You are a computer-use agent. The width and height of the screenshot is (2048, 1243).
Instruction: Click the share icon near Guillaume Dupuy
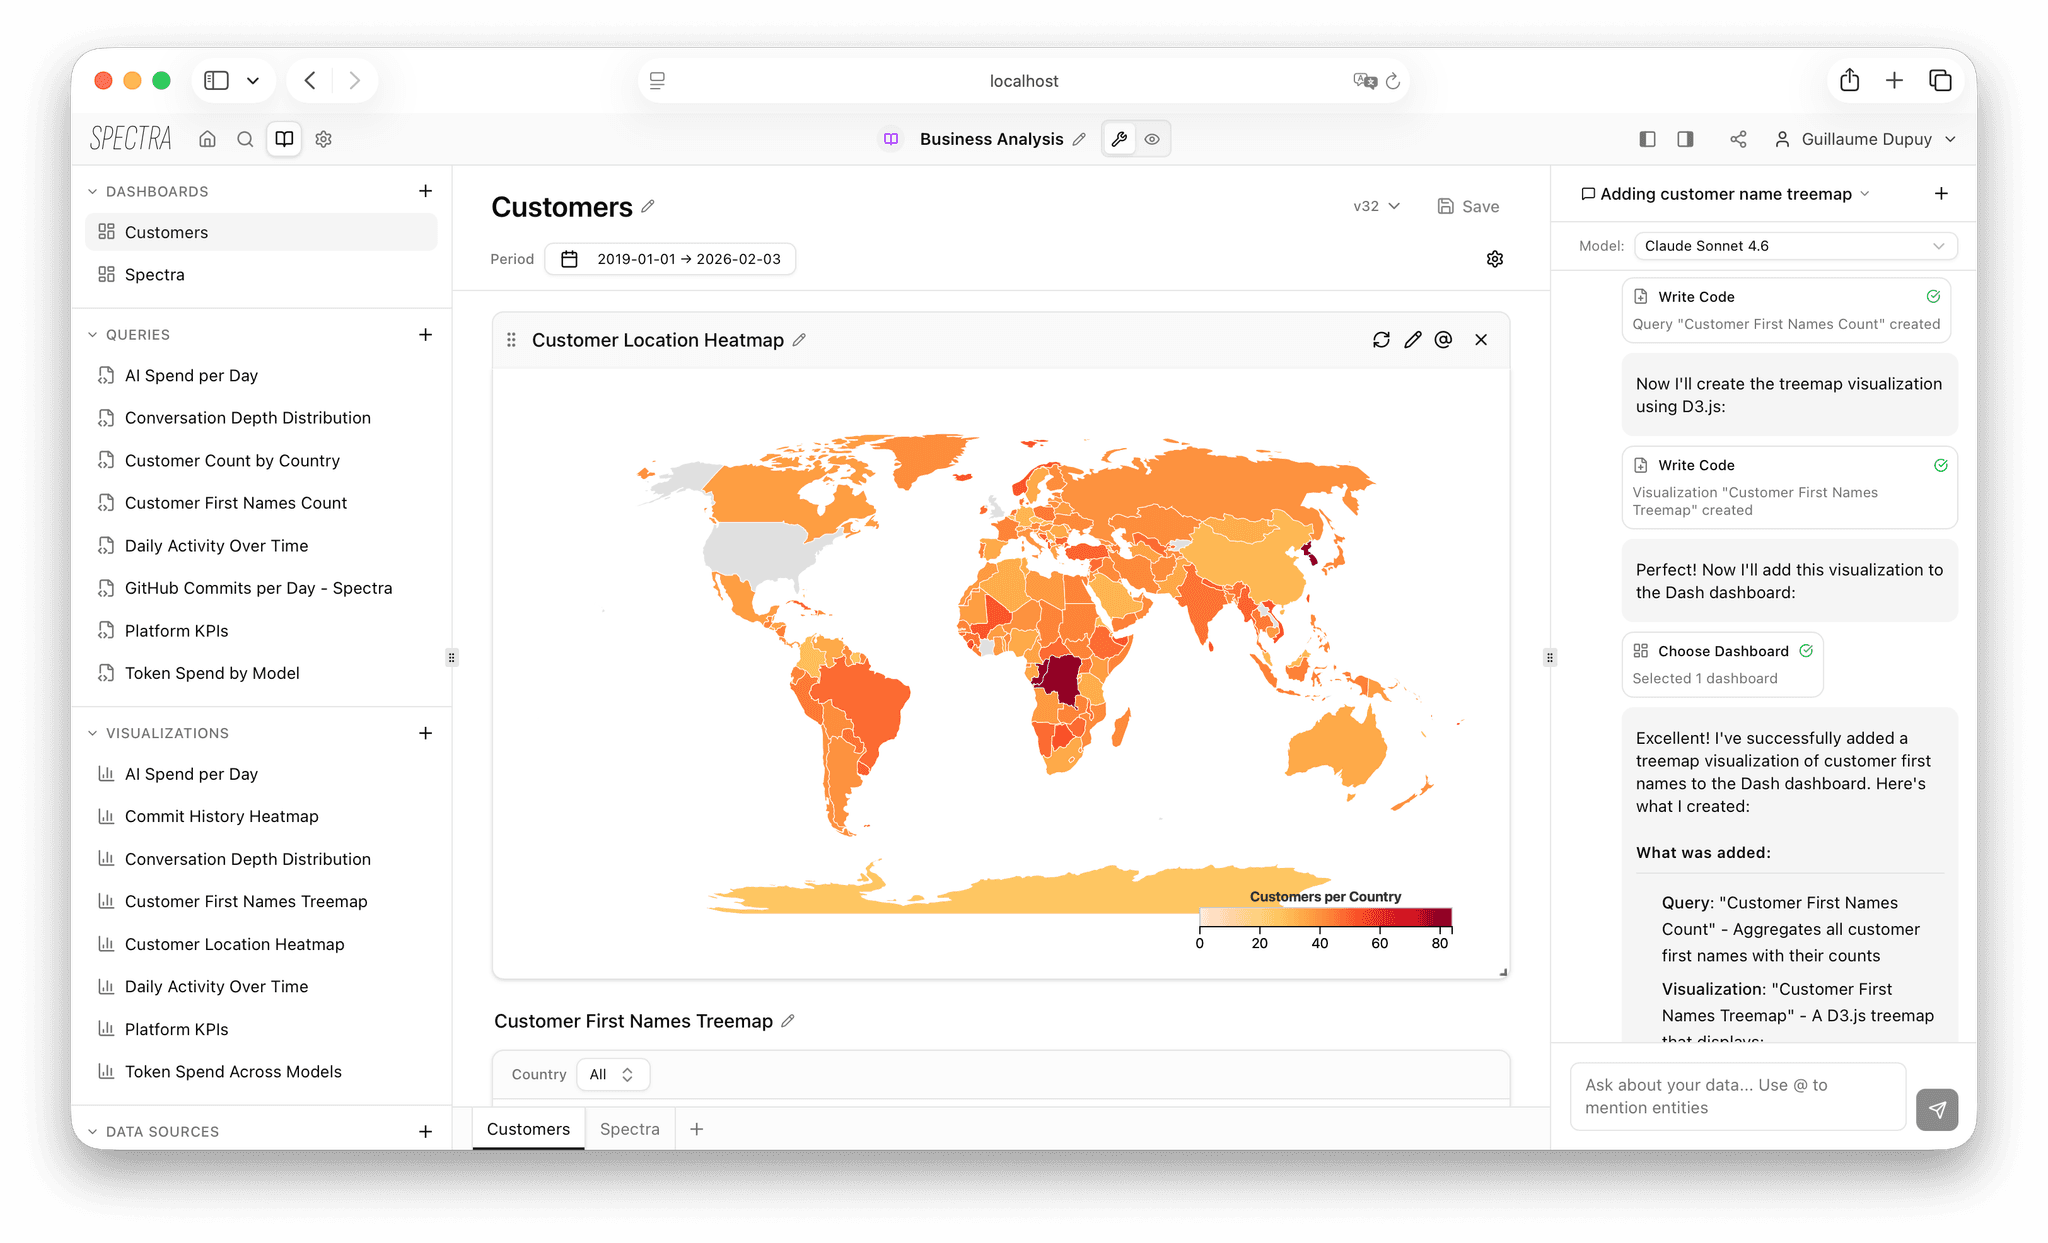(x=1738, y=139)
